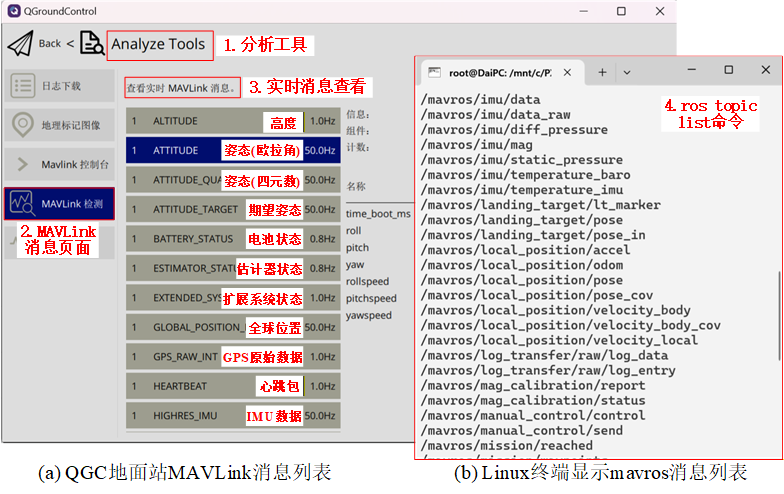The width and height of the screenshot is (784, 494).
Task: Select the HEARTBEAT message row
Action: tap(233, 386)
